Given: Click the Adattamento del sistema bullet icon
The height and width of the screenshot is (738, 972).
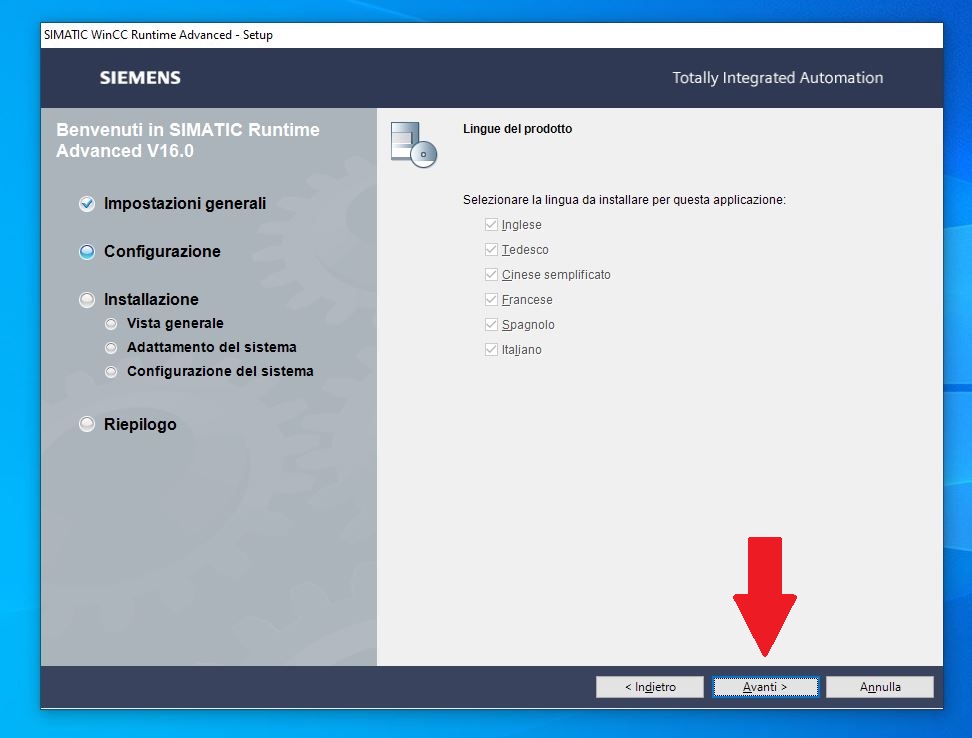Looking at the screenshot, I should 111,348.
